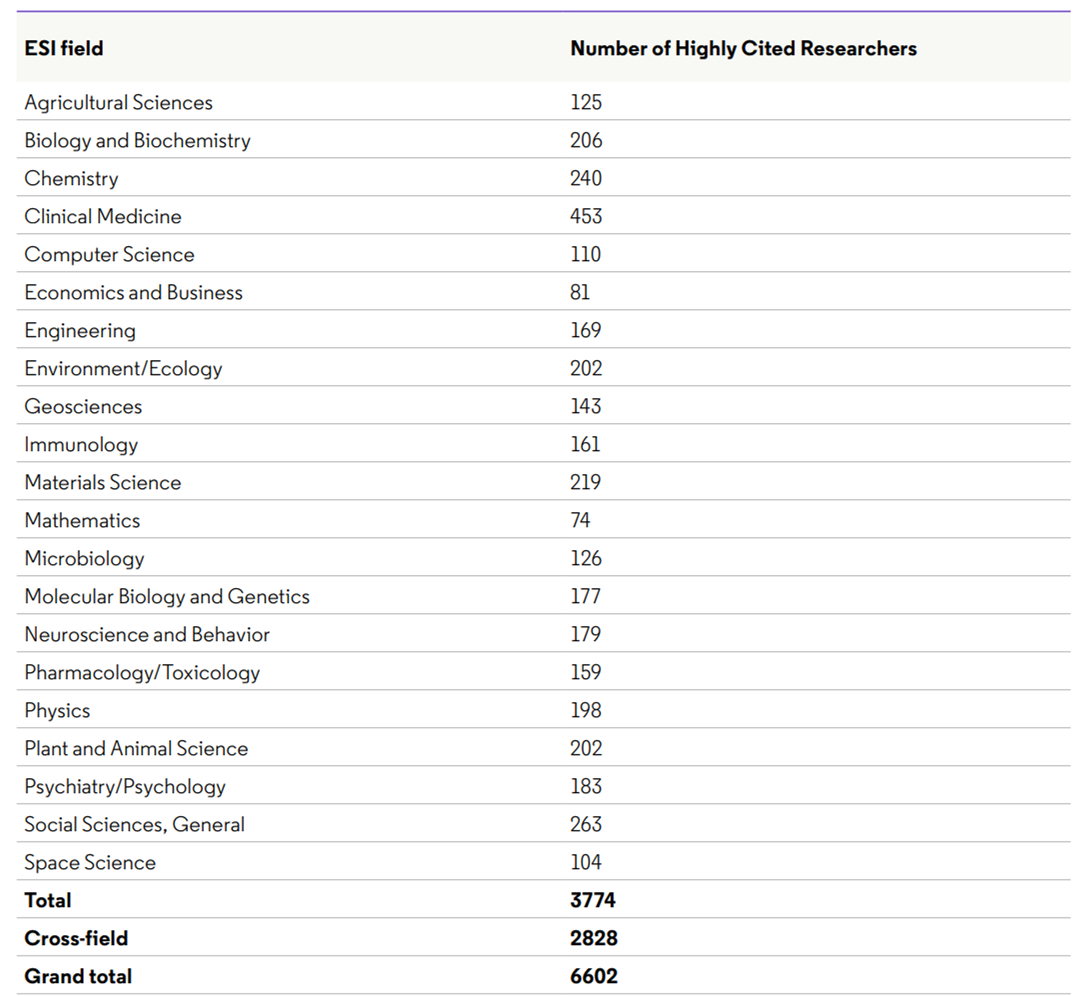The image size is (1080, 996).
Task: Select the Geosciences value 143
Action: 586,406
